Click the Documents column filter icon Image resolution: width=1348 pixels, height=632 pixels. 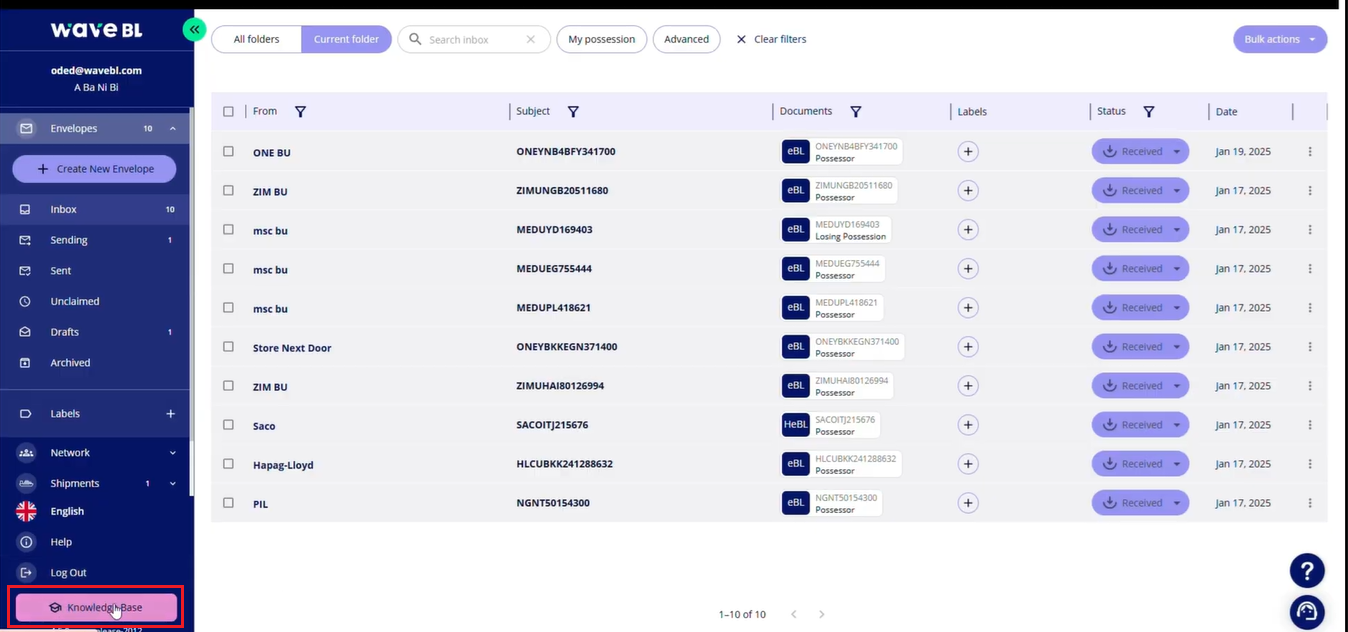tap(855, 112)
